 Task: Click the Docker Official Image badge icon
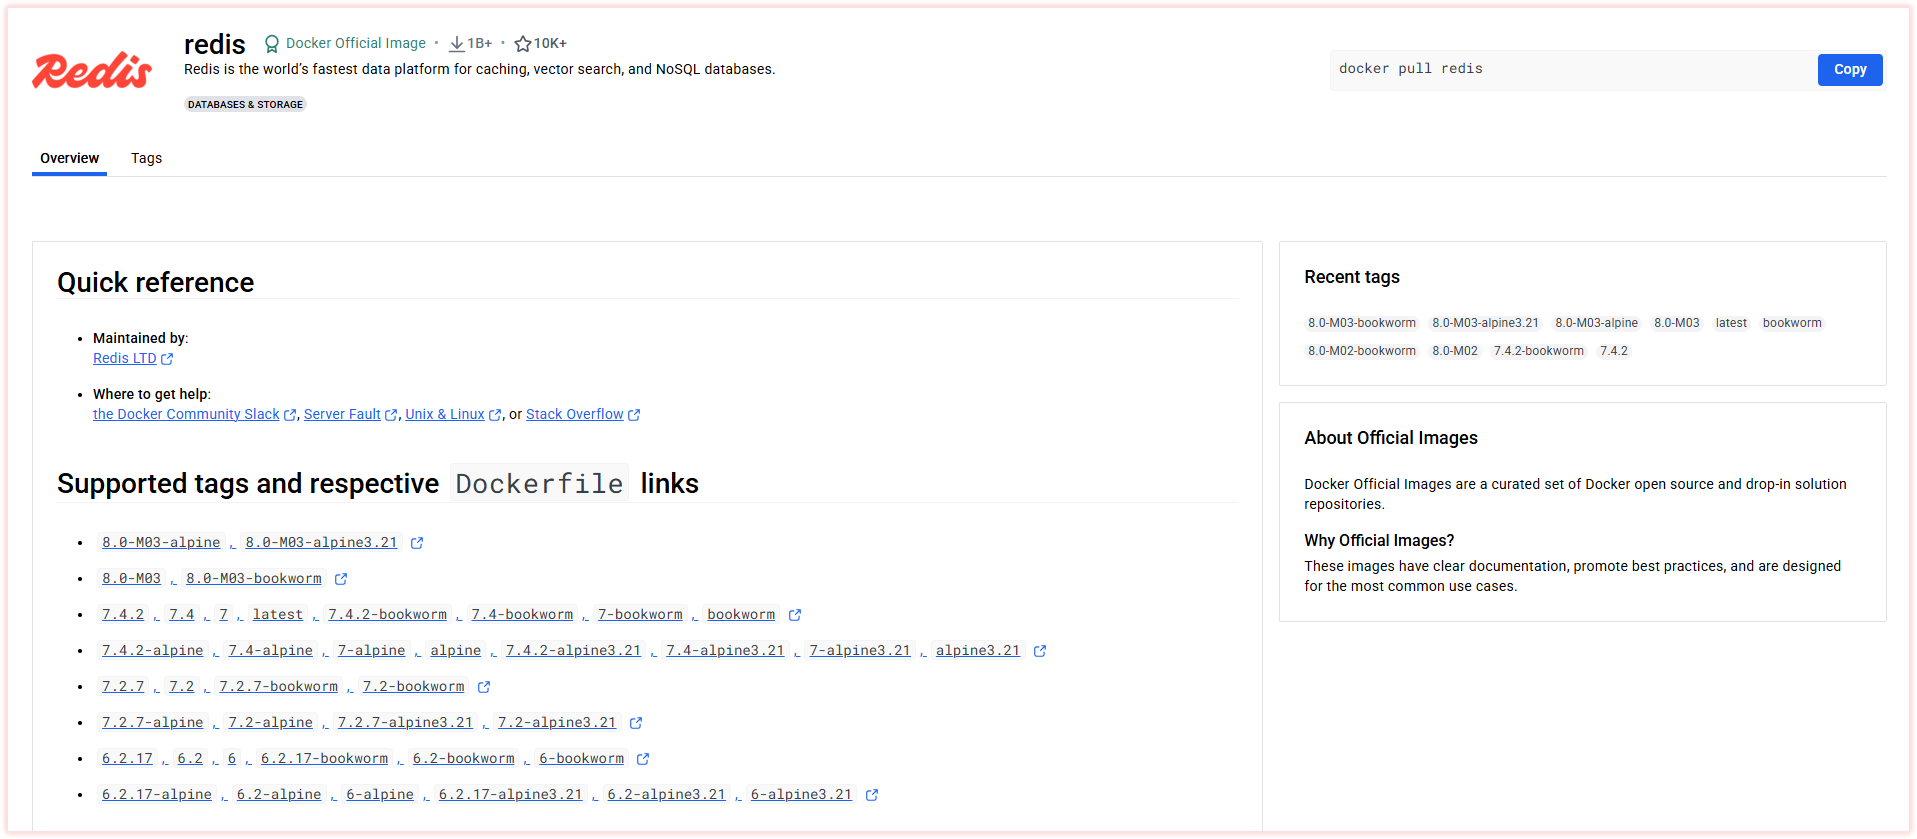[x=271, y=44]
